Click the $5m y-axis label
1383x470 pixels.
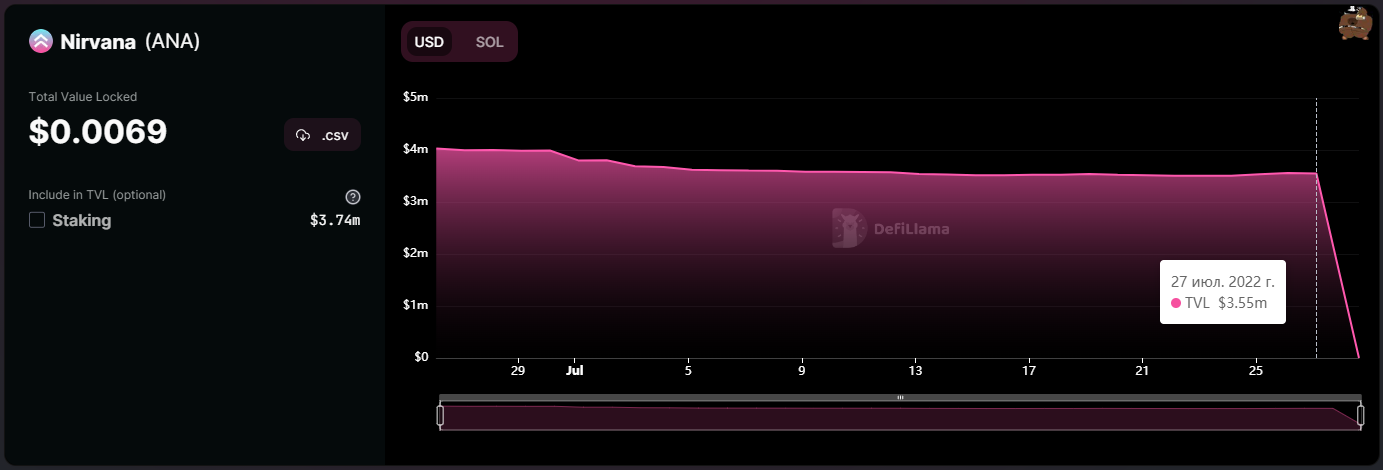(416, 97)
